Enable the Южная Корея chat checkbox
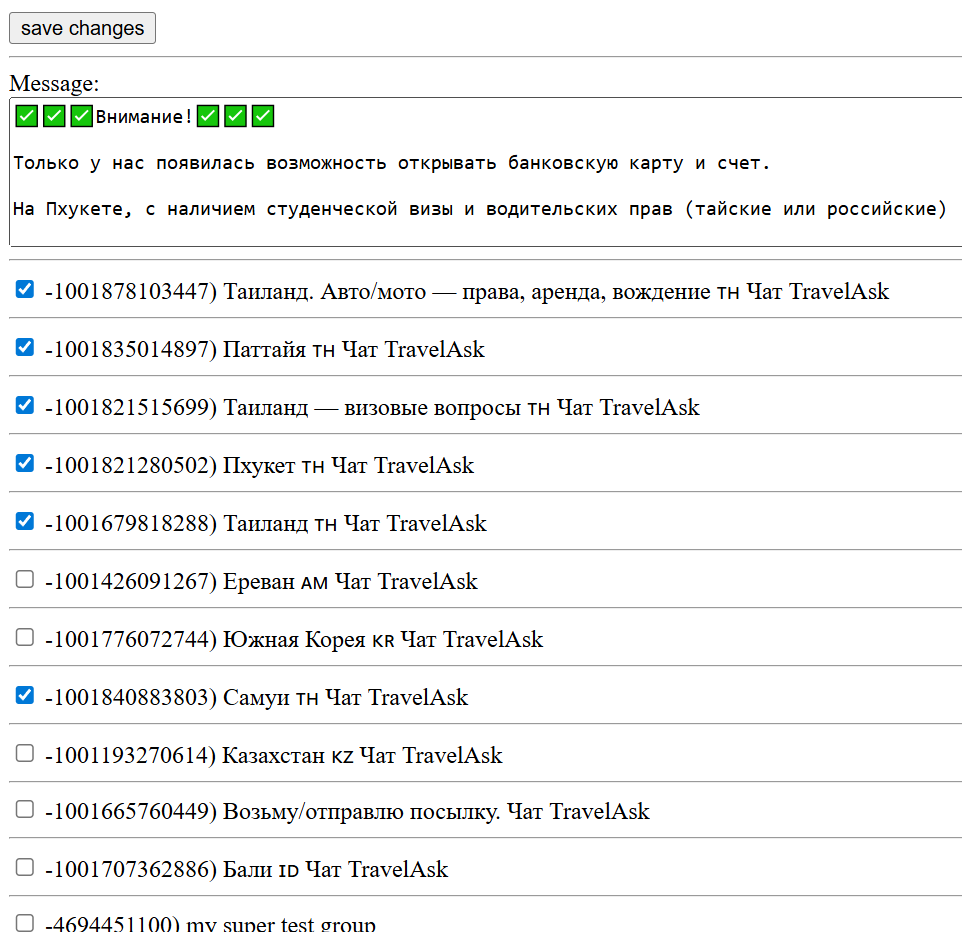962x932 pixels. point(25,638)
